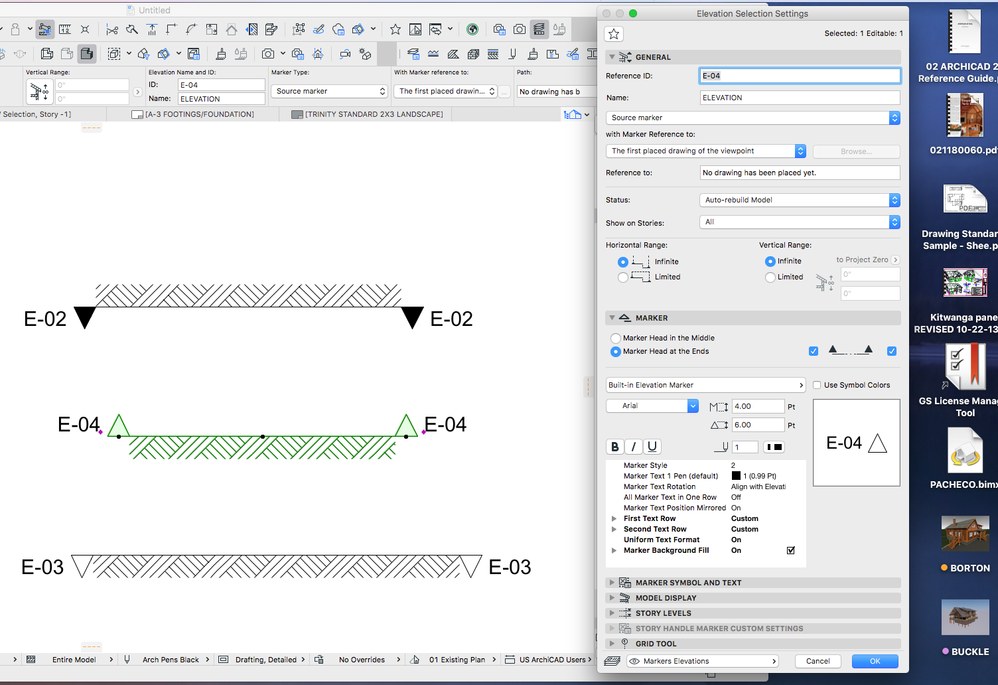Cancel the Elevation Selection Settings dialog
Viewport: 998px width, 685px height.
[818, 661]
